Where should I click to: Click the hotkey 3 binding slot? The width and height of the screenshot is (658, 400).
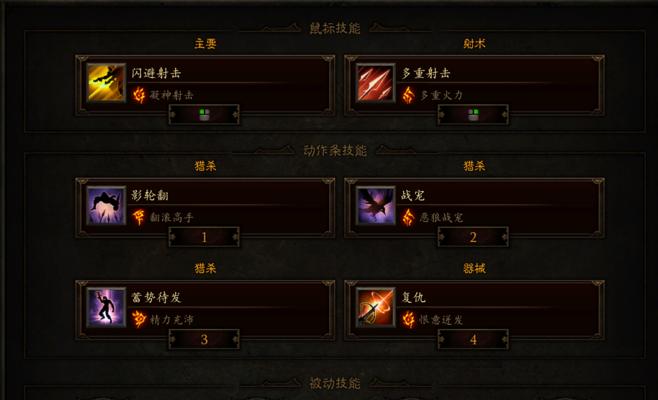point(204,339)
